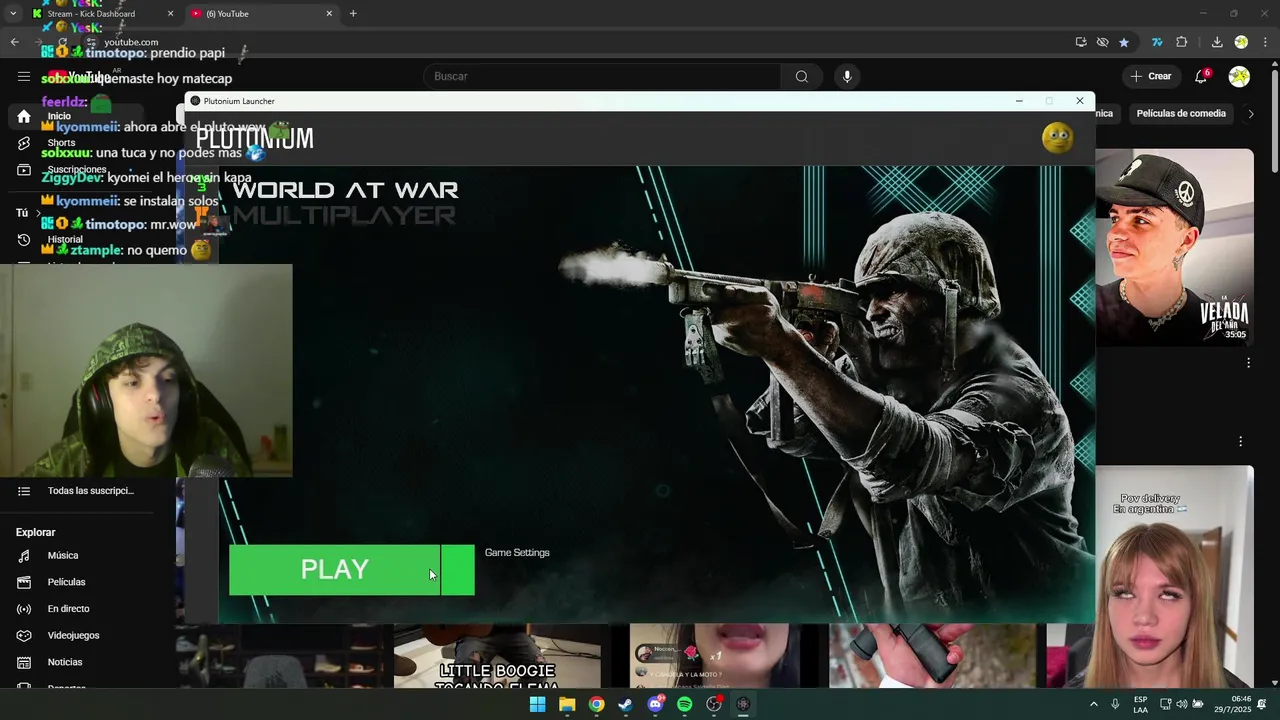Go to YouTube Inicio home icon
This screenshot has width=1280, height=720.
[x=24, y=117]
